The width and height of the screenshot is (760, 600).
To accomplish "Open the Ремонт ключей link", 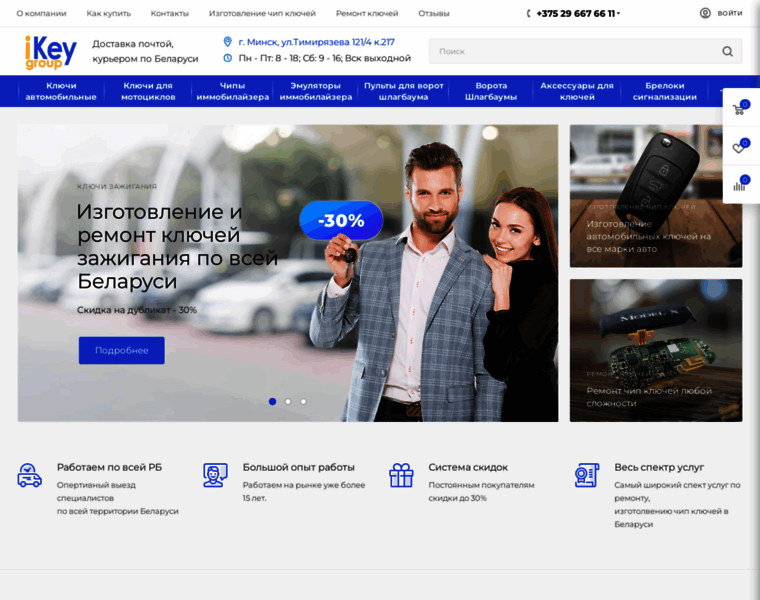I will pos(366,13).
